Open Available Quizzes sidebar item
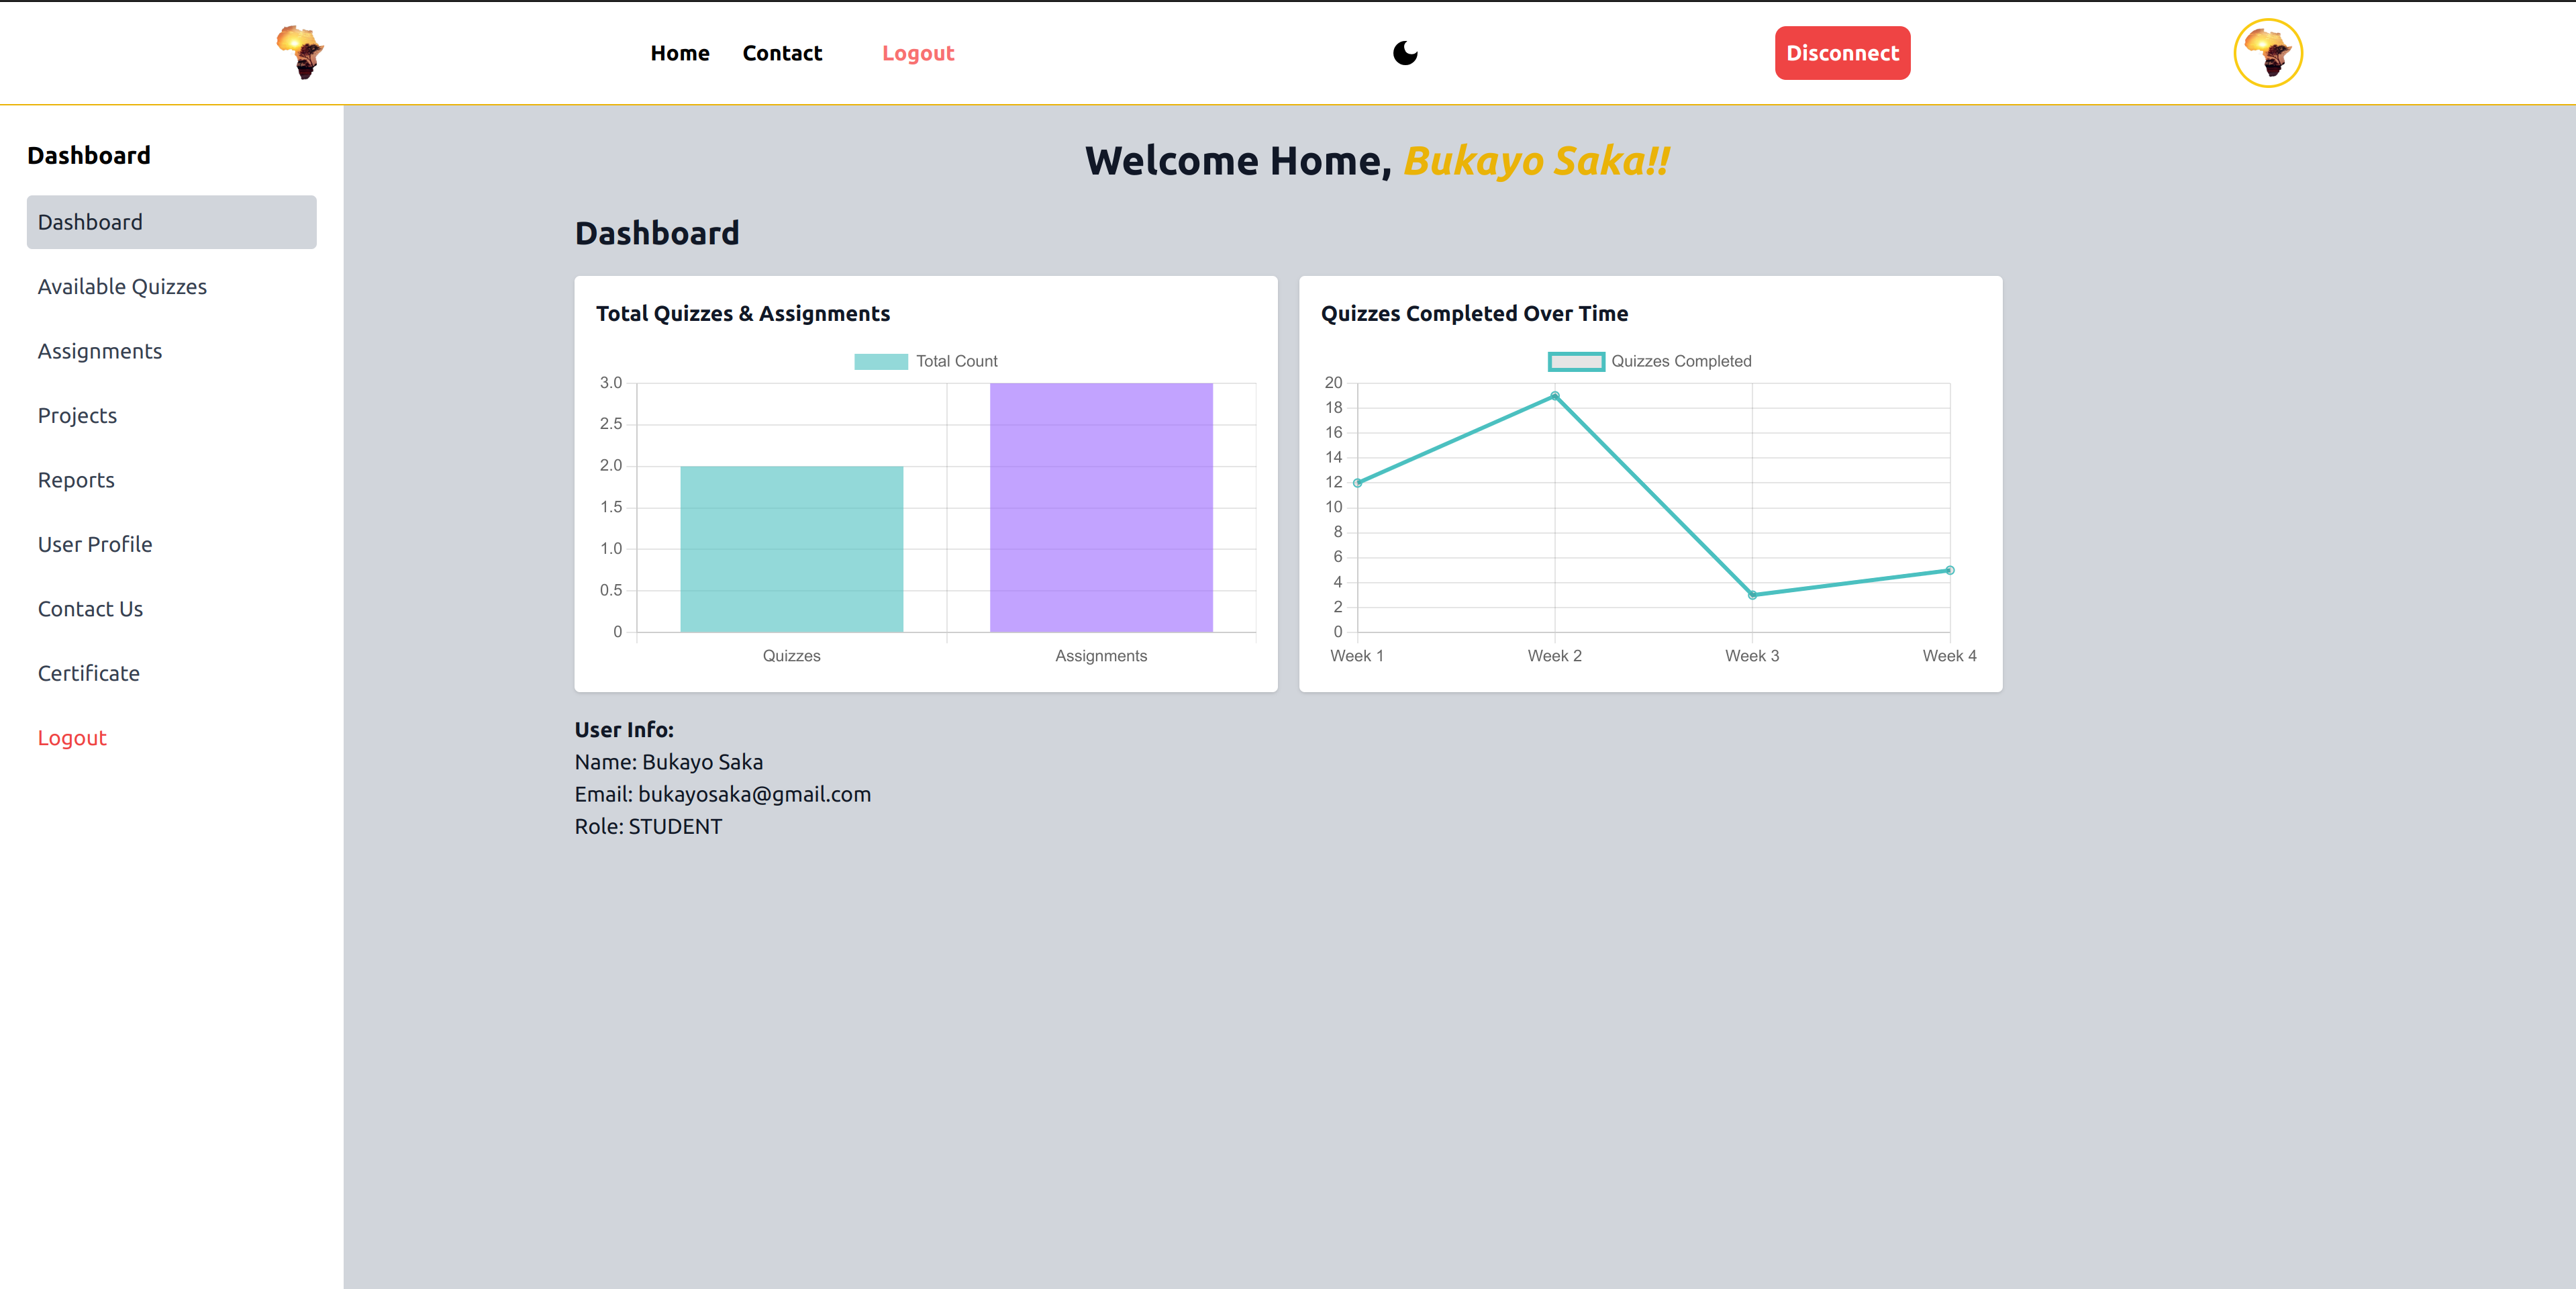 pyautogui.click(x=122, y=287)
